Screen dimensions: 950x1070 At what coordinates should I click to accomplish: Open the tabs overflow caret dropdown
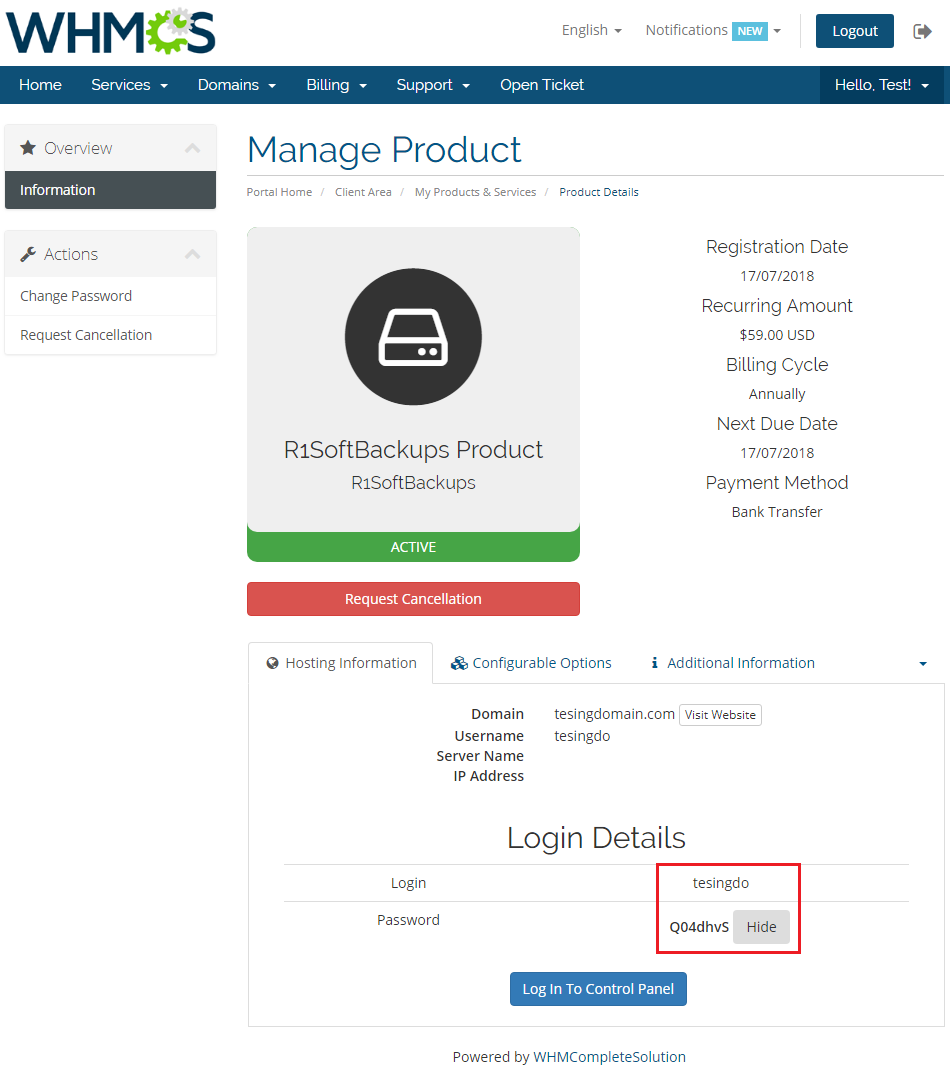click(x=923, y=663)
